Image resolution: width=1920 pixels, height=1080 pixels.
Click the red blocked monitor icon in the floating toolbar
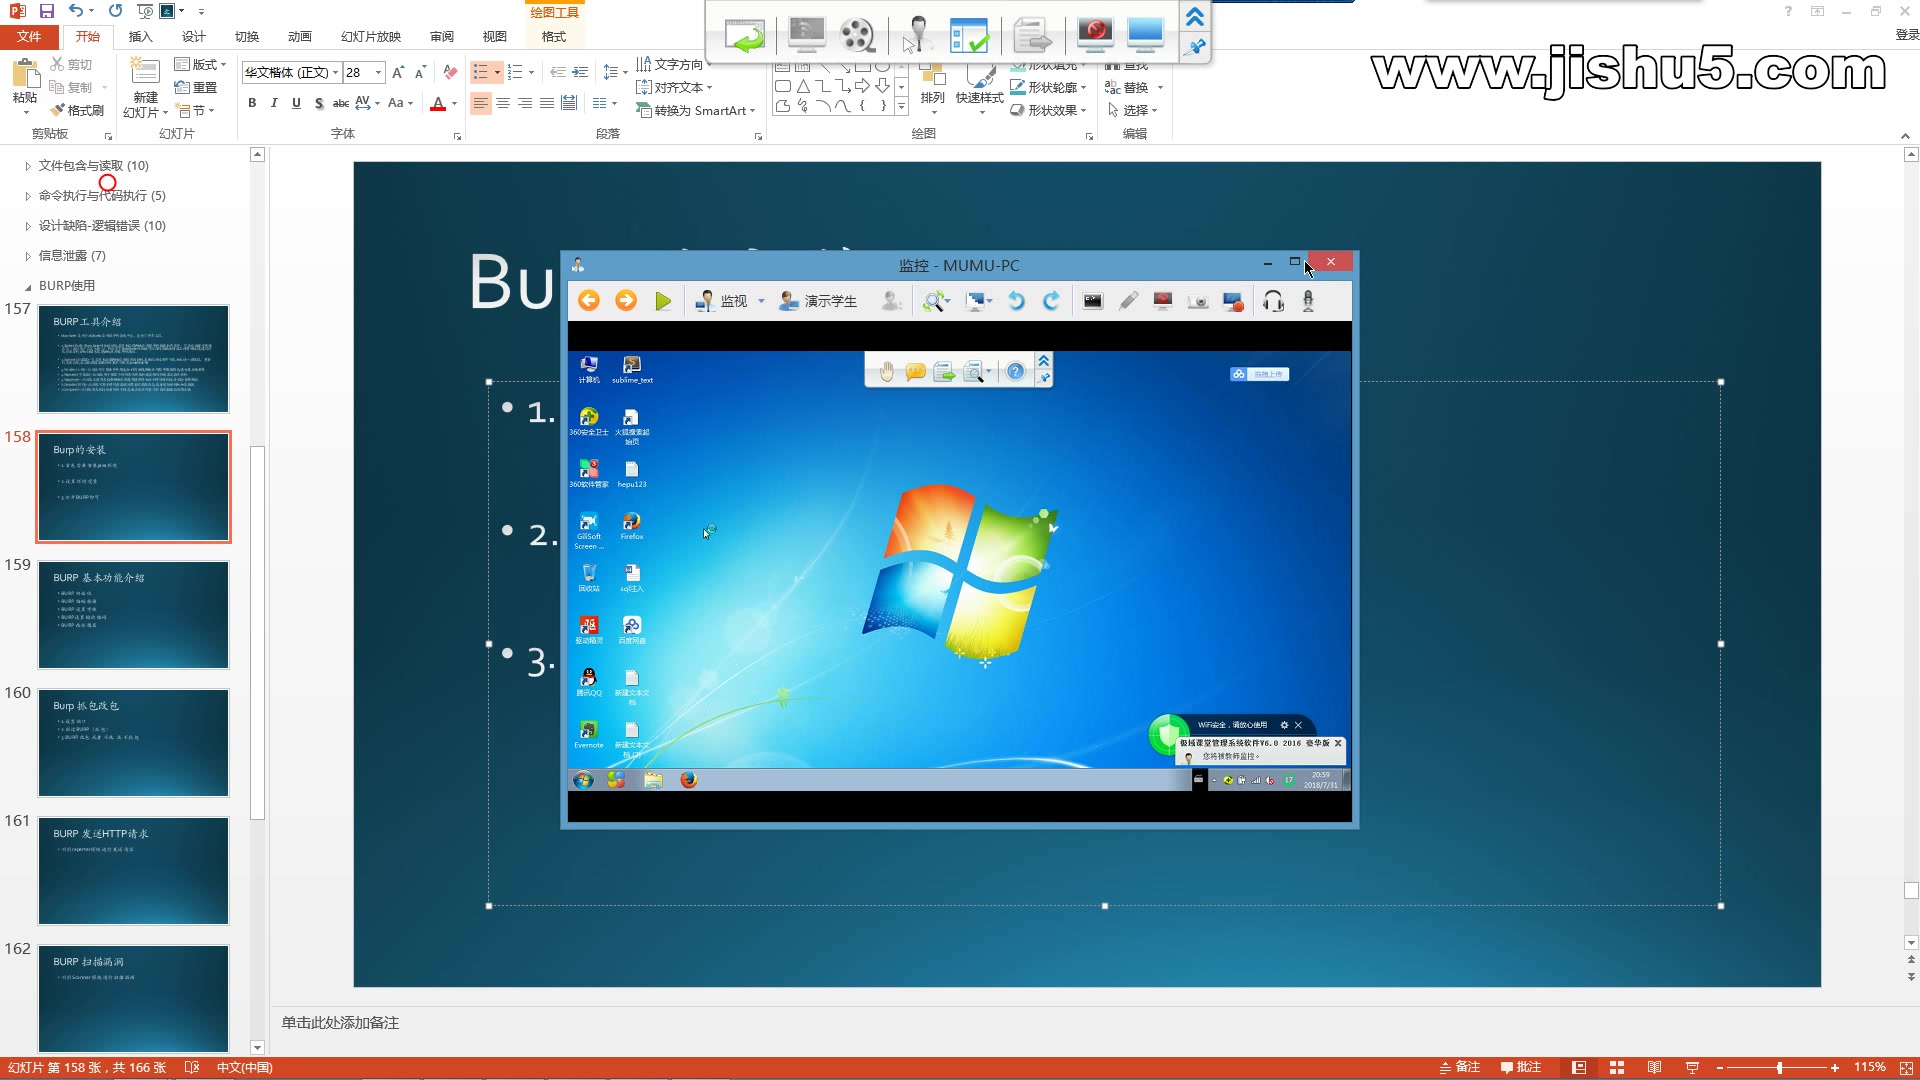pyautogui.click(x=1095, y=34)
